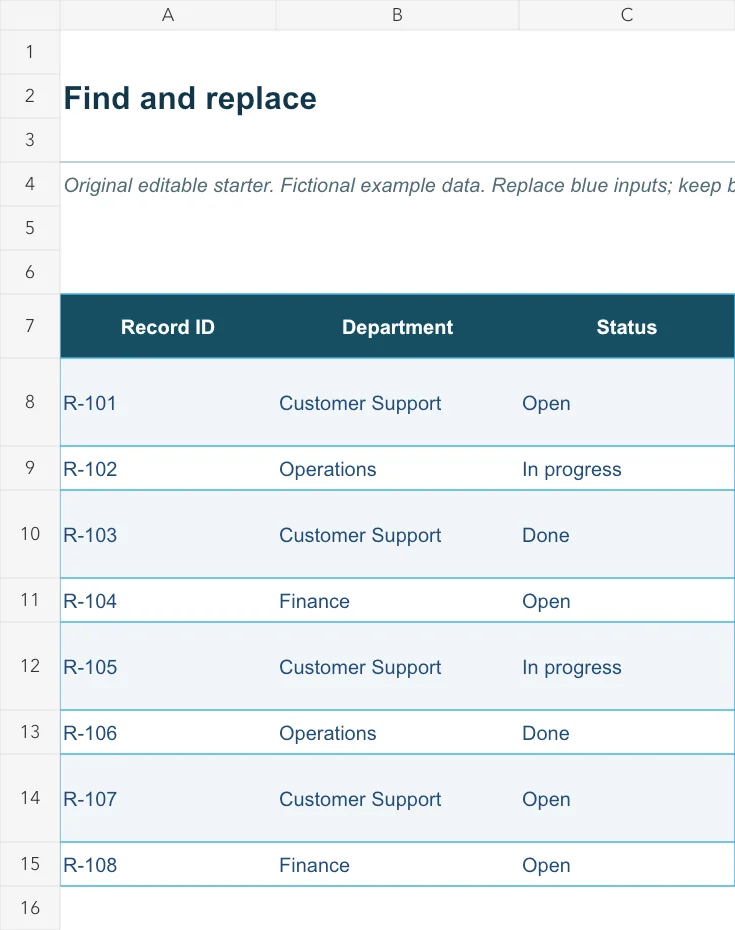Select R-104's Finance cell
This screenshot has width=735, height=930.
coord(397,600)
